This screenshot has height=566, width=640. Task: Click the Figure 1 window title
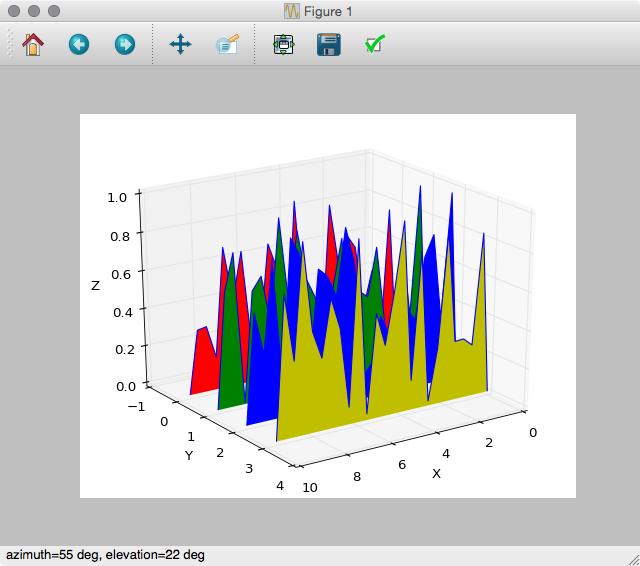[x=328, y=11]
